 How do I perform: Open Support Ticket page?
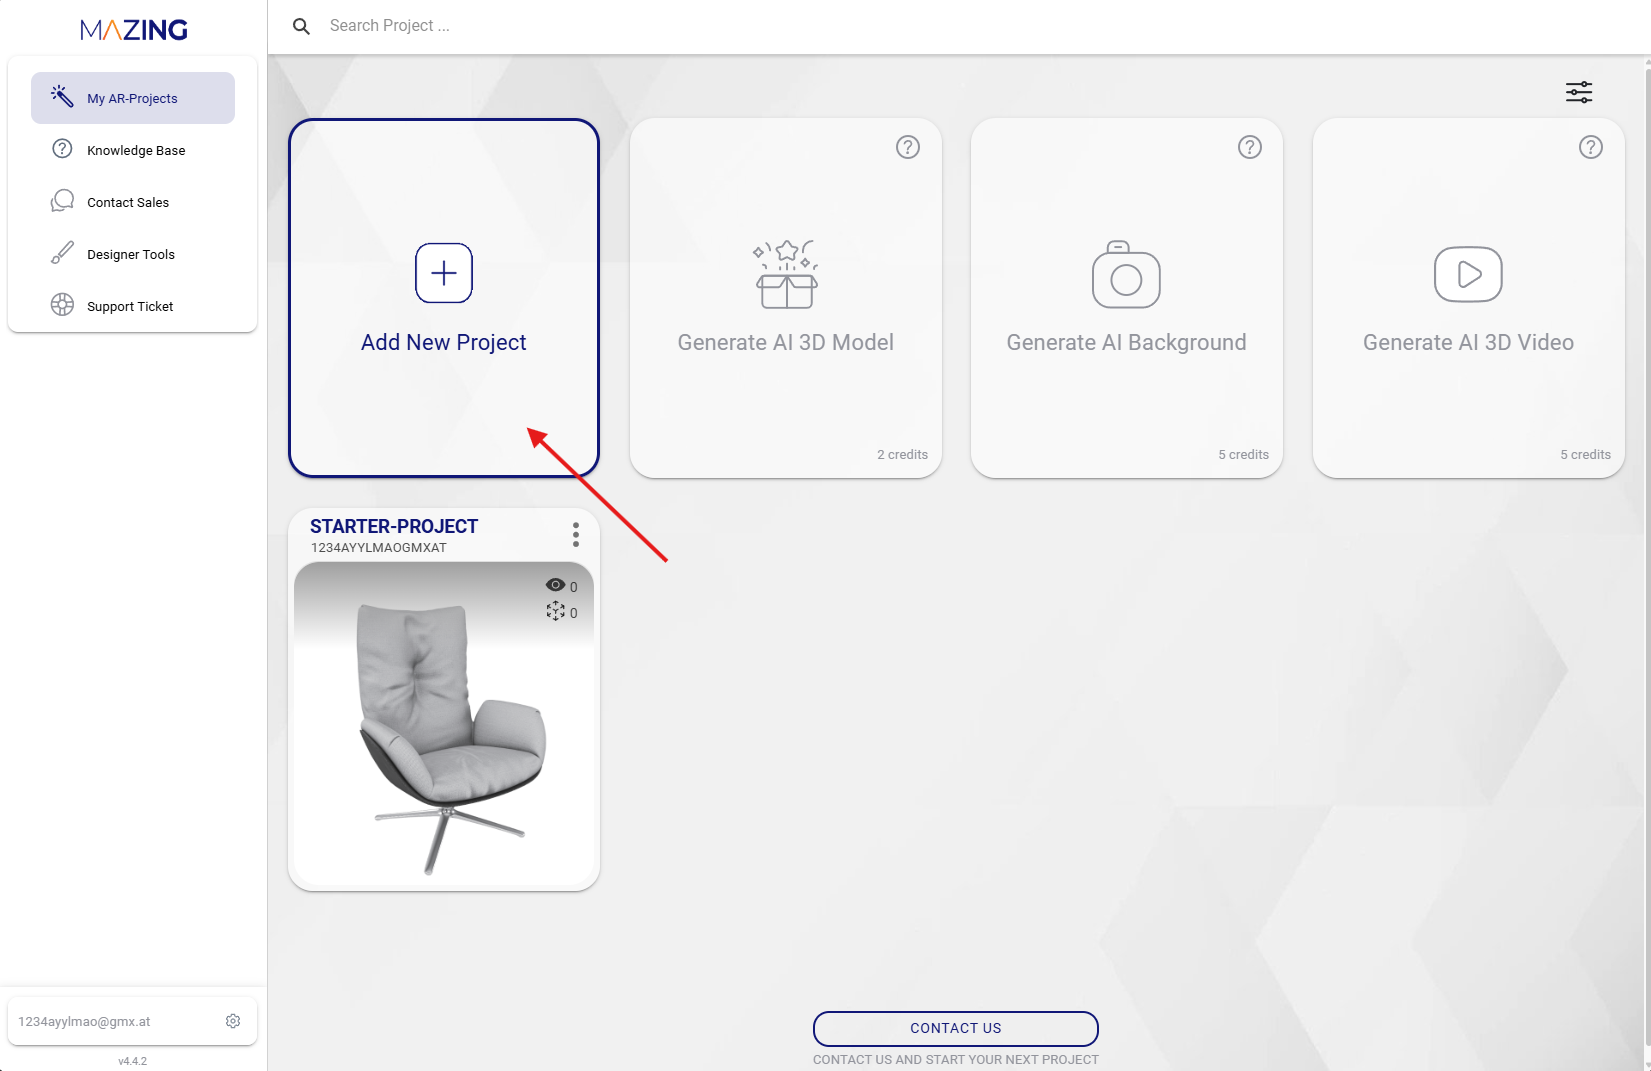(x=129, y=306)
